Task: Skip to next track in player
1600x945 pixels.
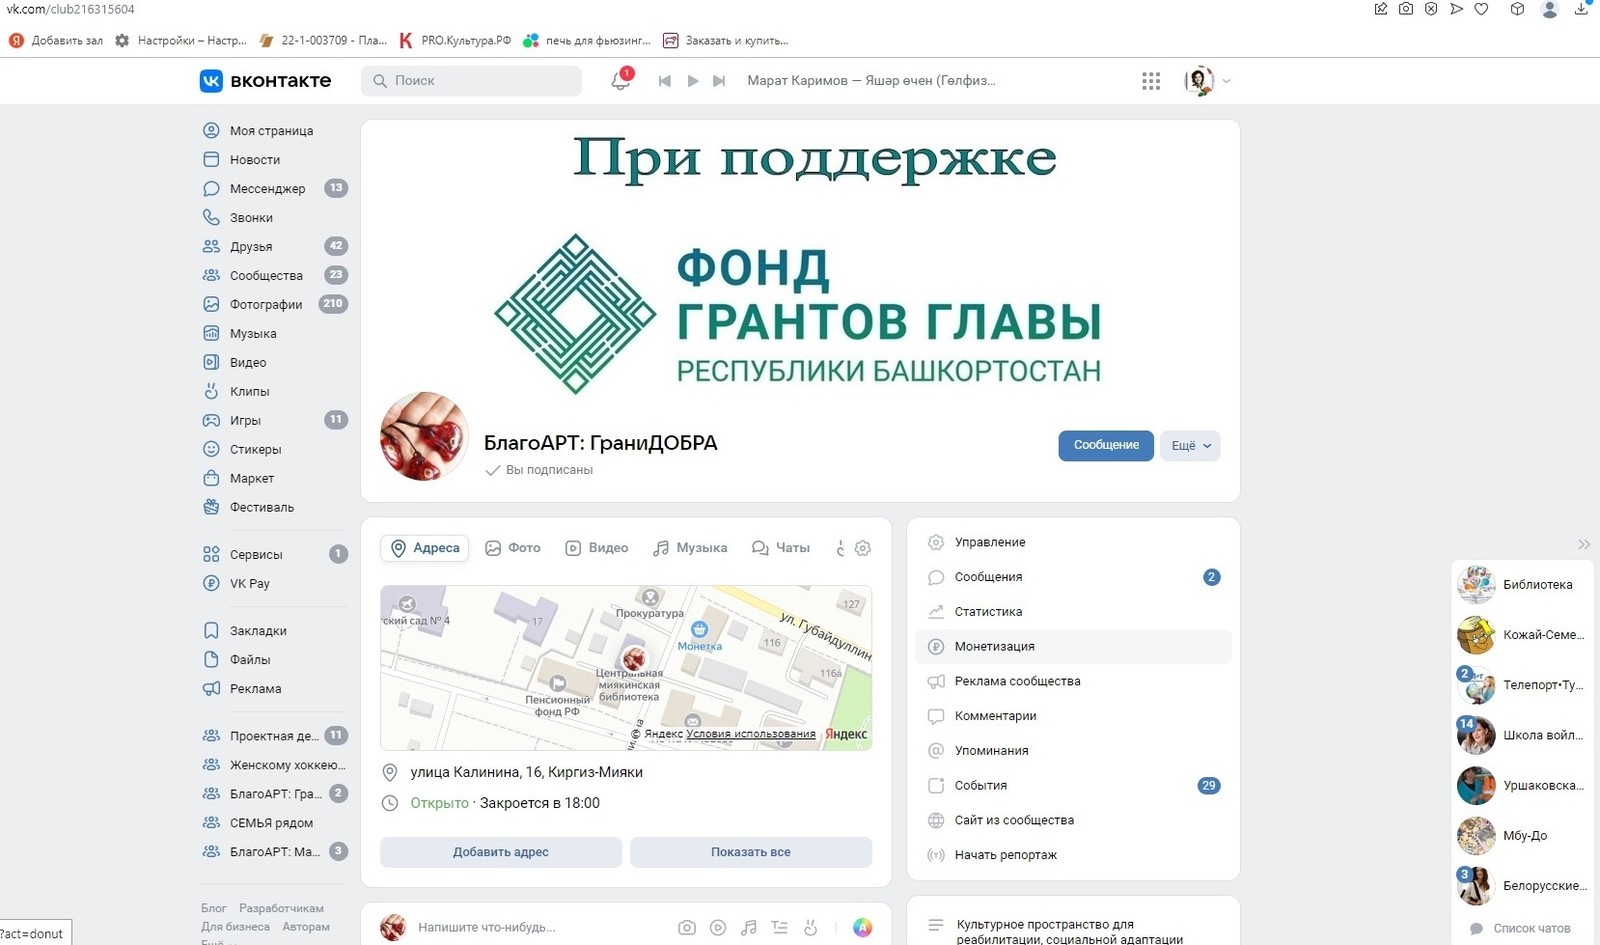Action: [718, 81]
